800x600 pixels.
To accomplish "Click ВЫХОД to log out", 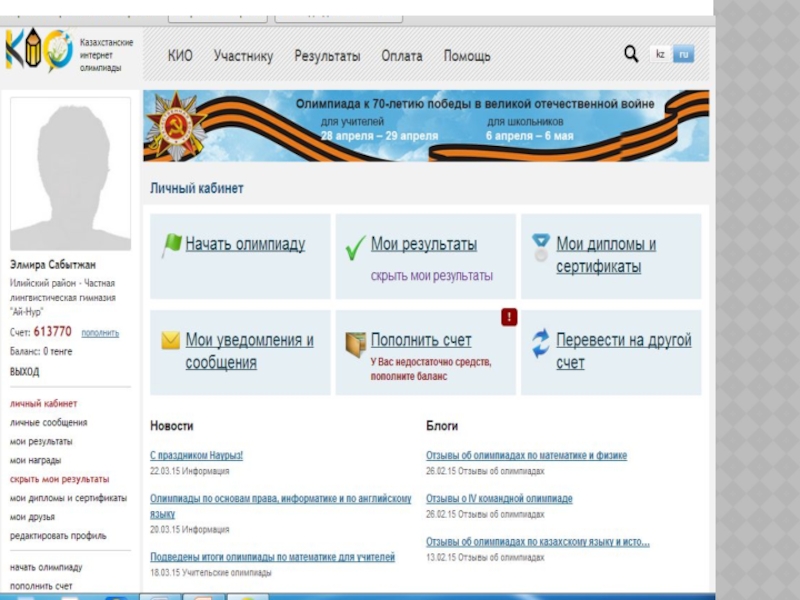I will tap(24, 371).
